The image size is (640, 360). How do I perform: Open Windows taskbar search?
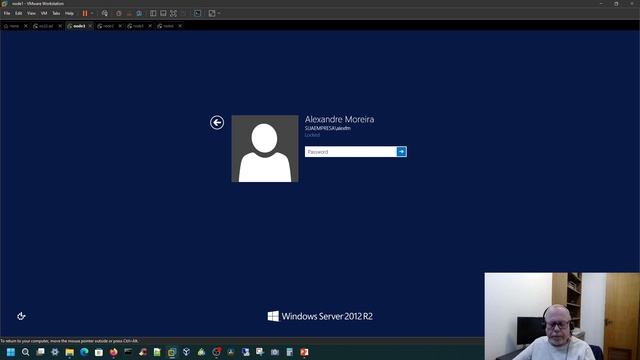[25, 352]
